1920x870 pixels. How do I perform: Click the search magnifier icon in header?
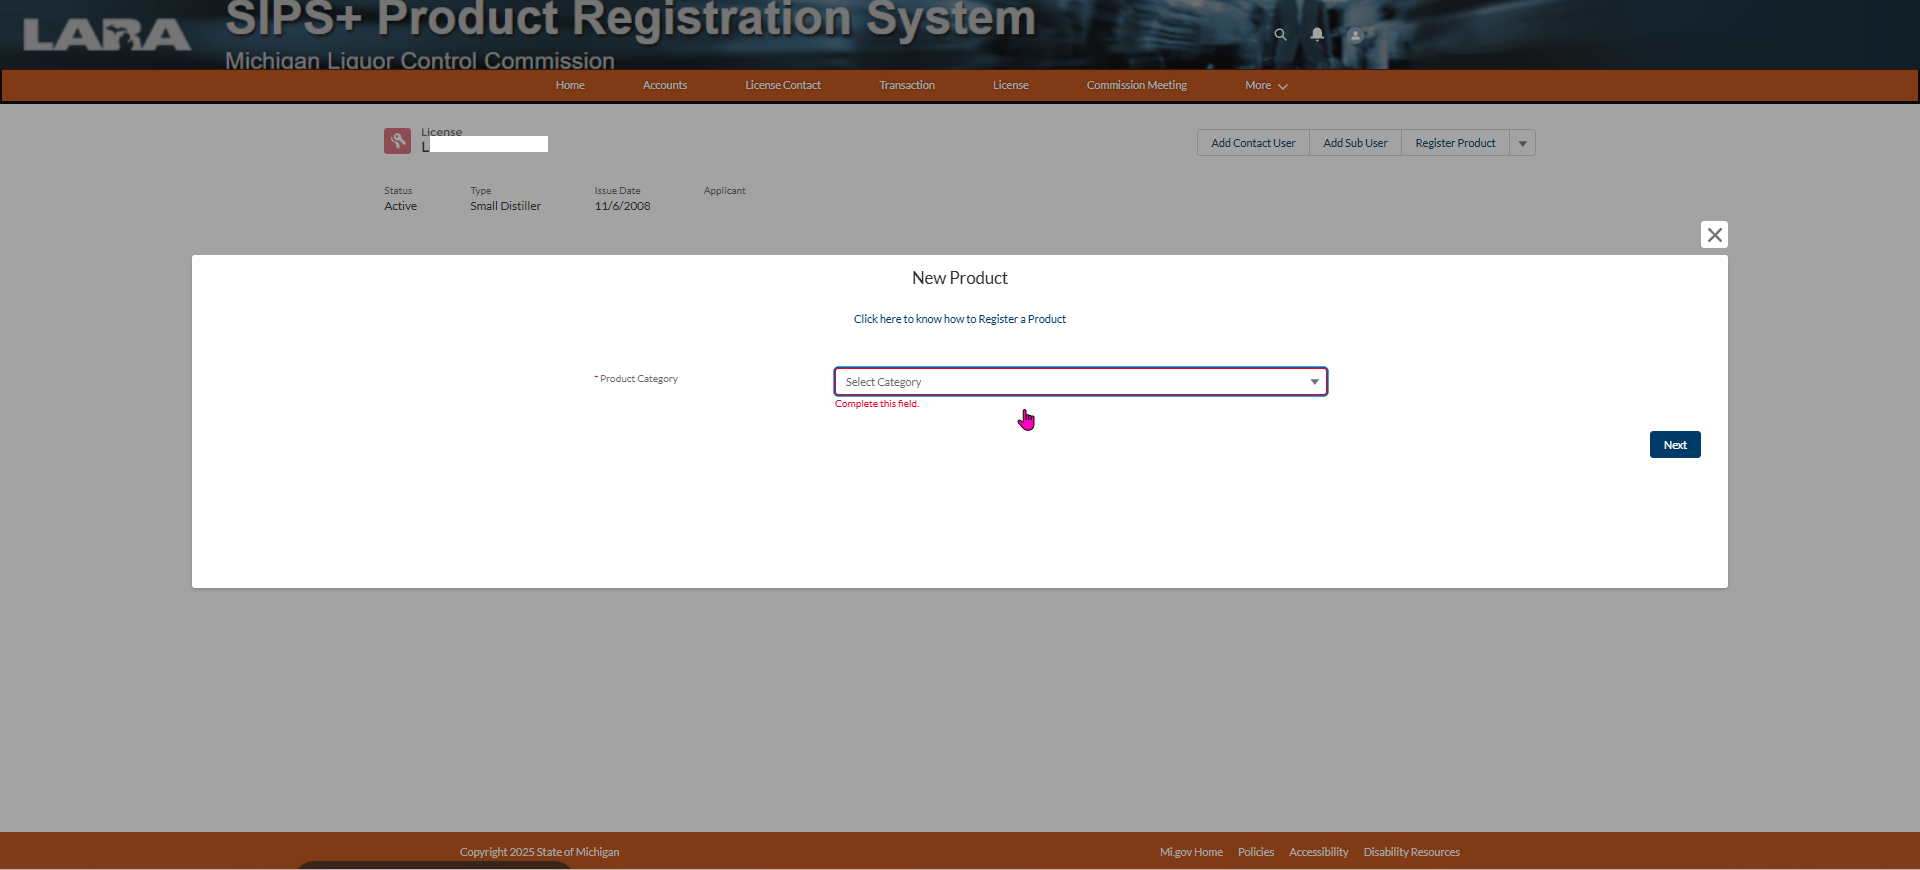pyautogui.click(x=1280, y=34)
